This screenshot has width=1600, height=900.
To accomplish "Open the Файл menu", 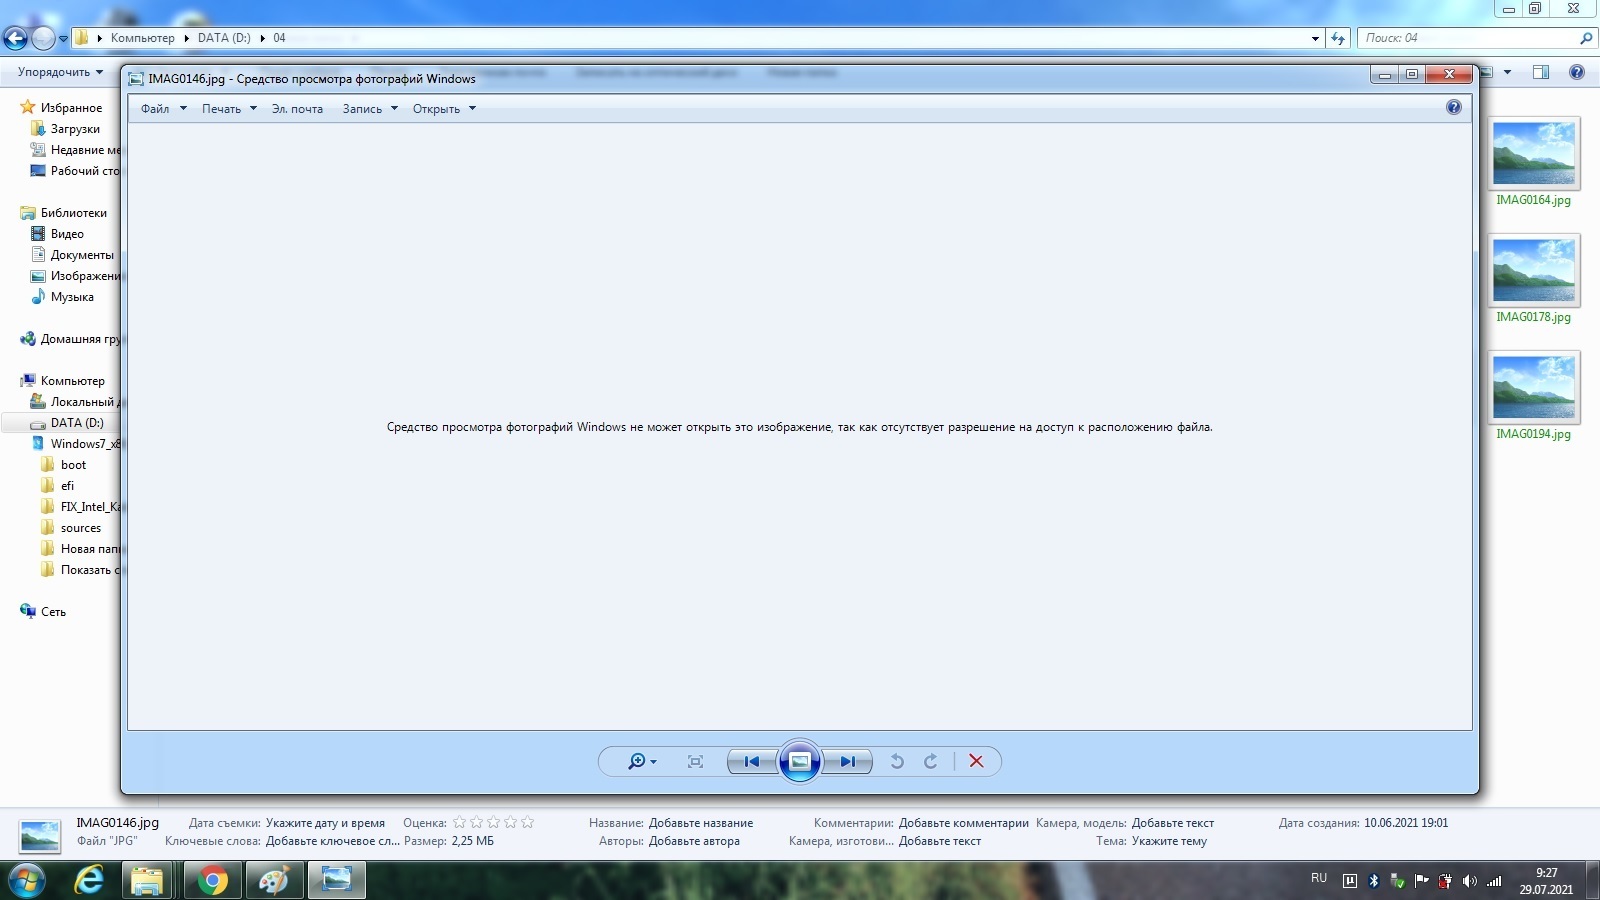I will pyautogui.click(x=164, y=109).
